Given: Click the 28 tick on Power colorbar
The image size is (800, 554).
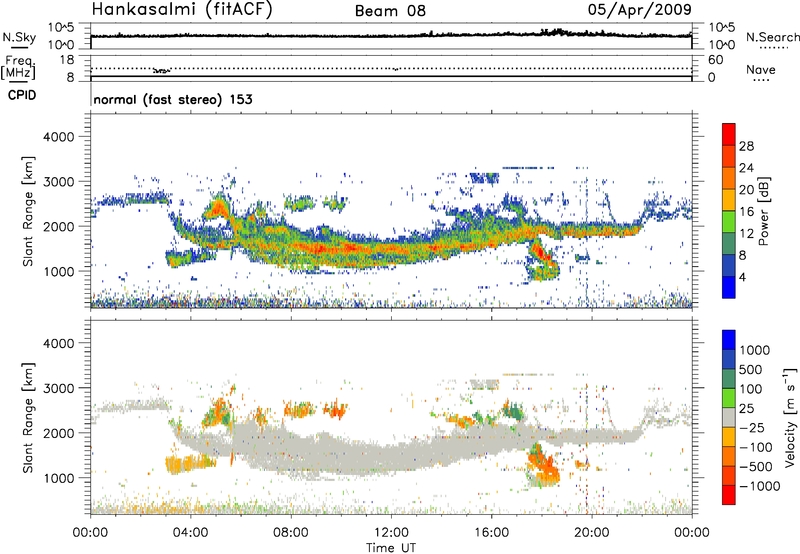Looking at the screenshot, I should (x=746, y=146).
